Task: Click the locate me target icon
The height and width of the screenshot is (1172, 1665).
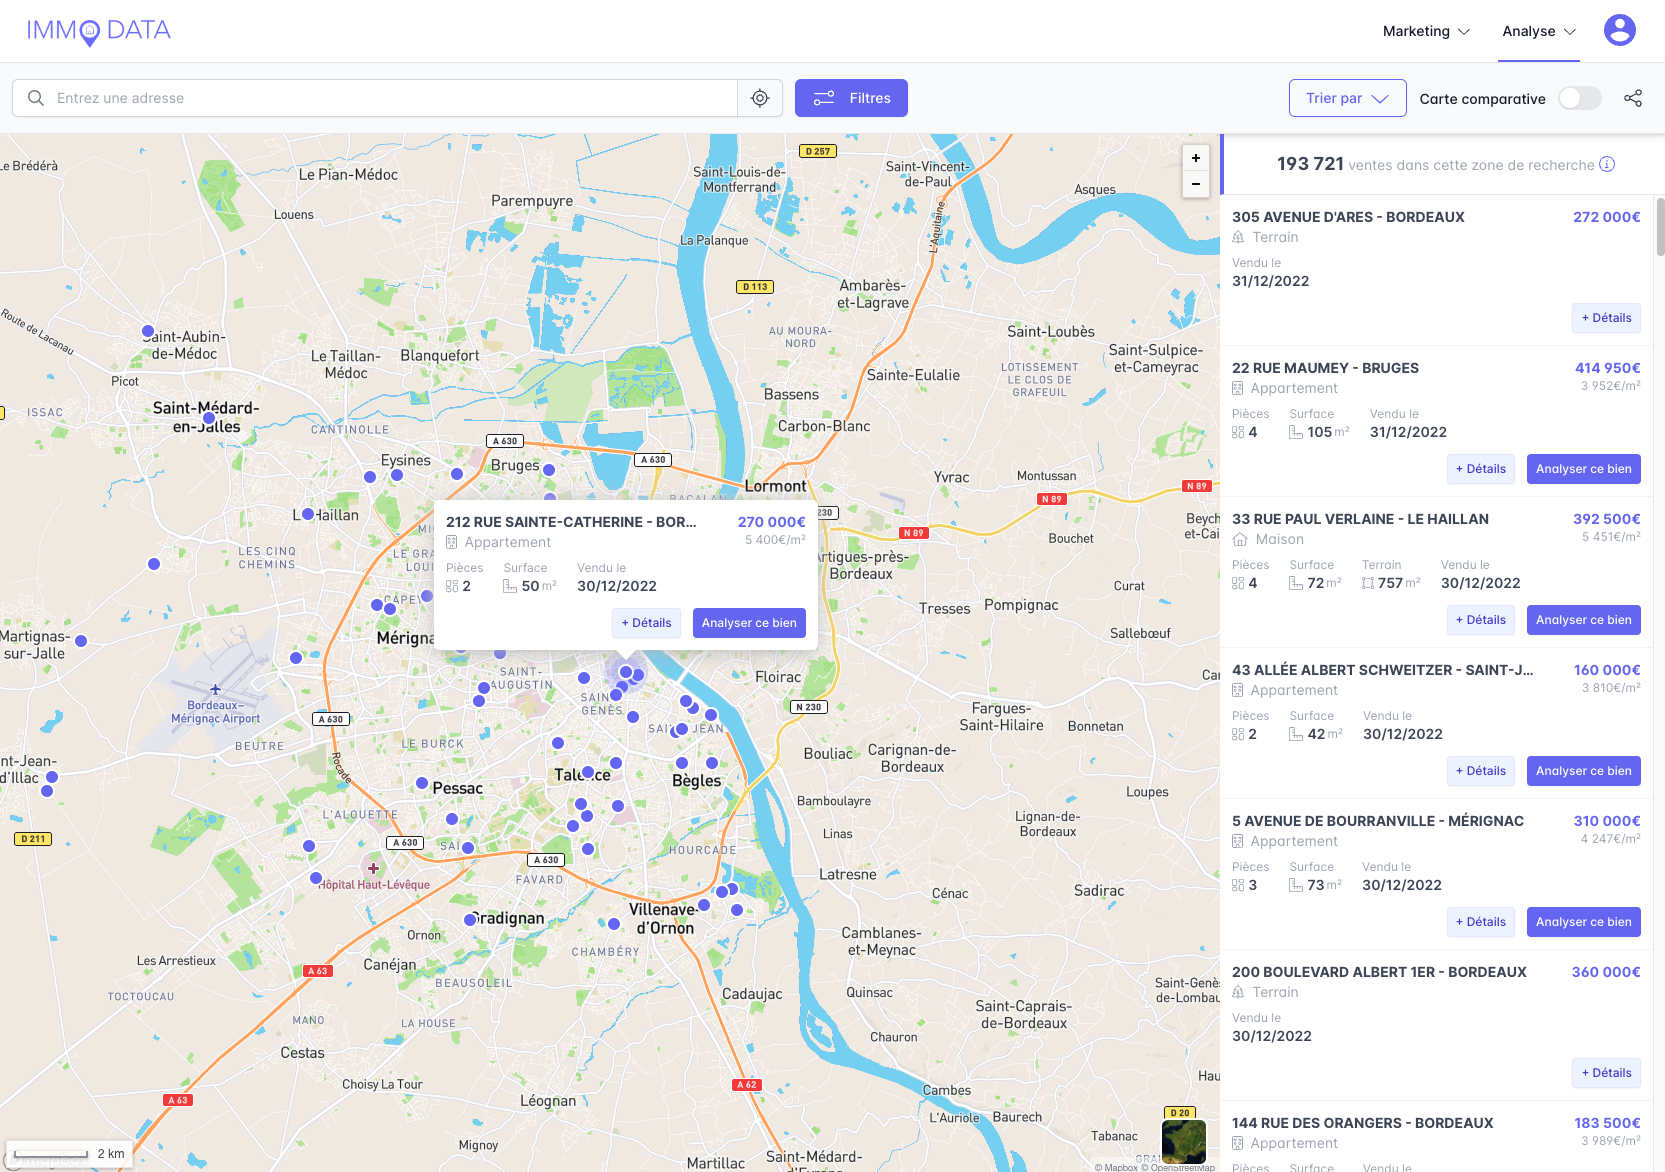Action: (760, 98)
